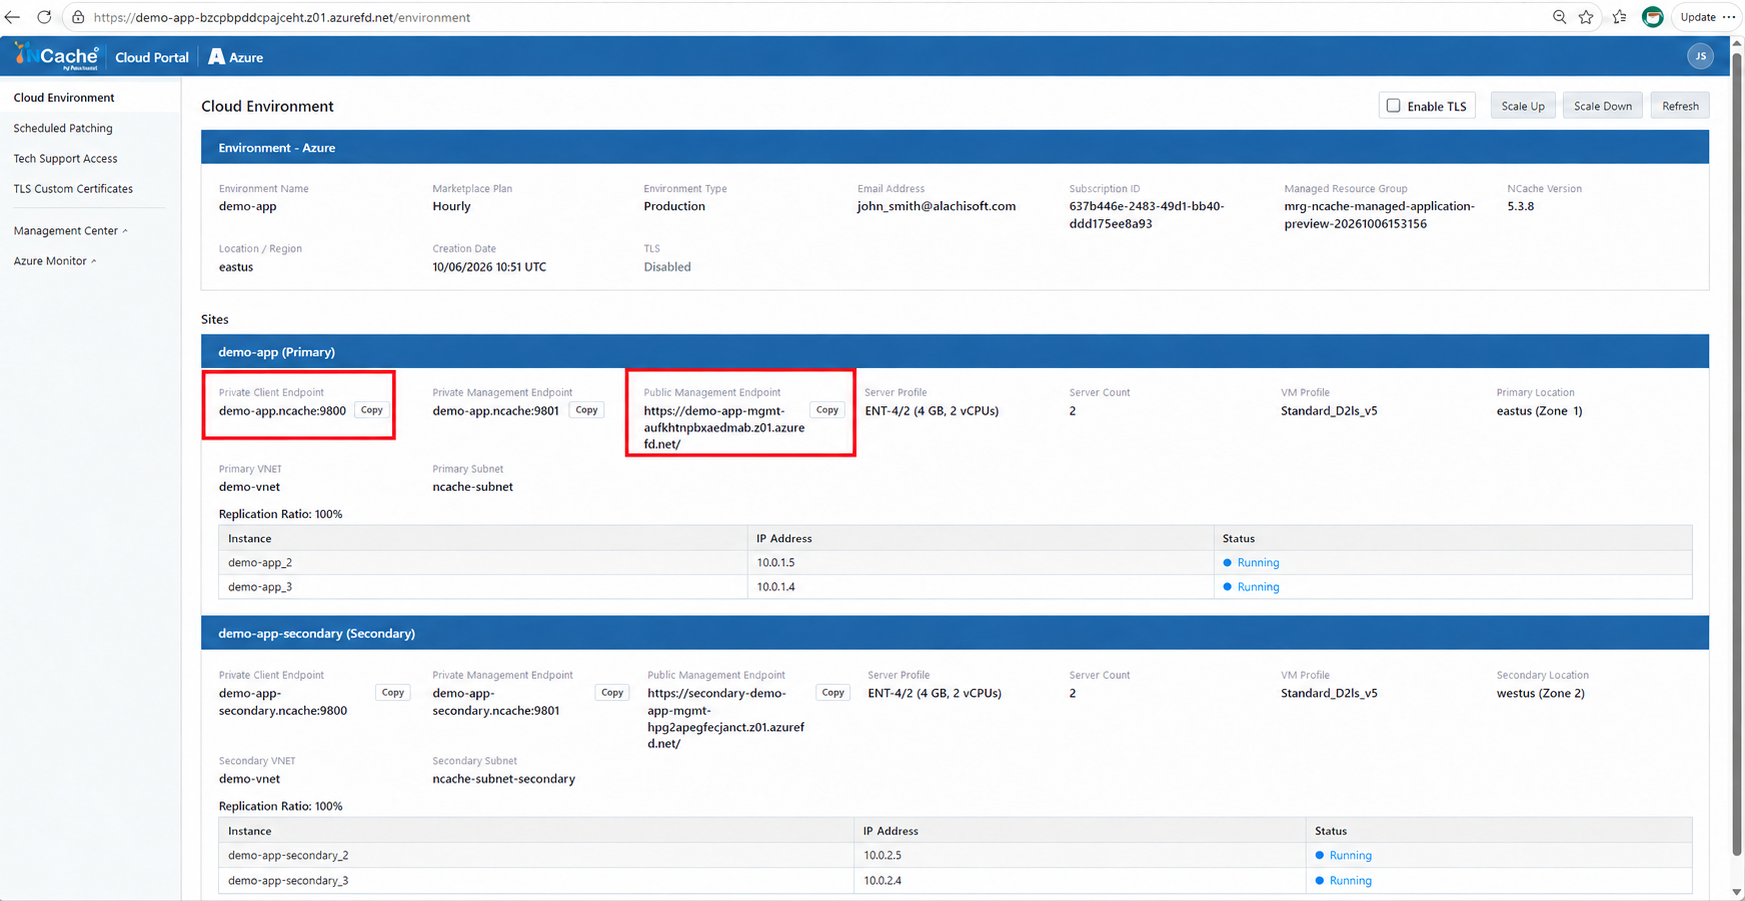Click the Refresh button
1745x901 pixels.
point(1680,106)
